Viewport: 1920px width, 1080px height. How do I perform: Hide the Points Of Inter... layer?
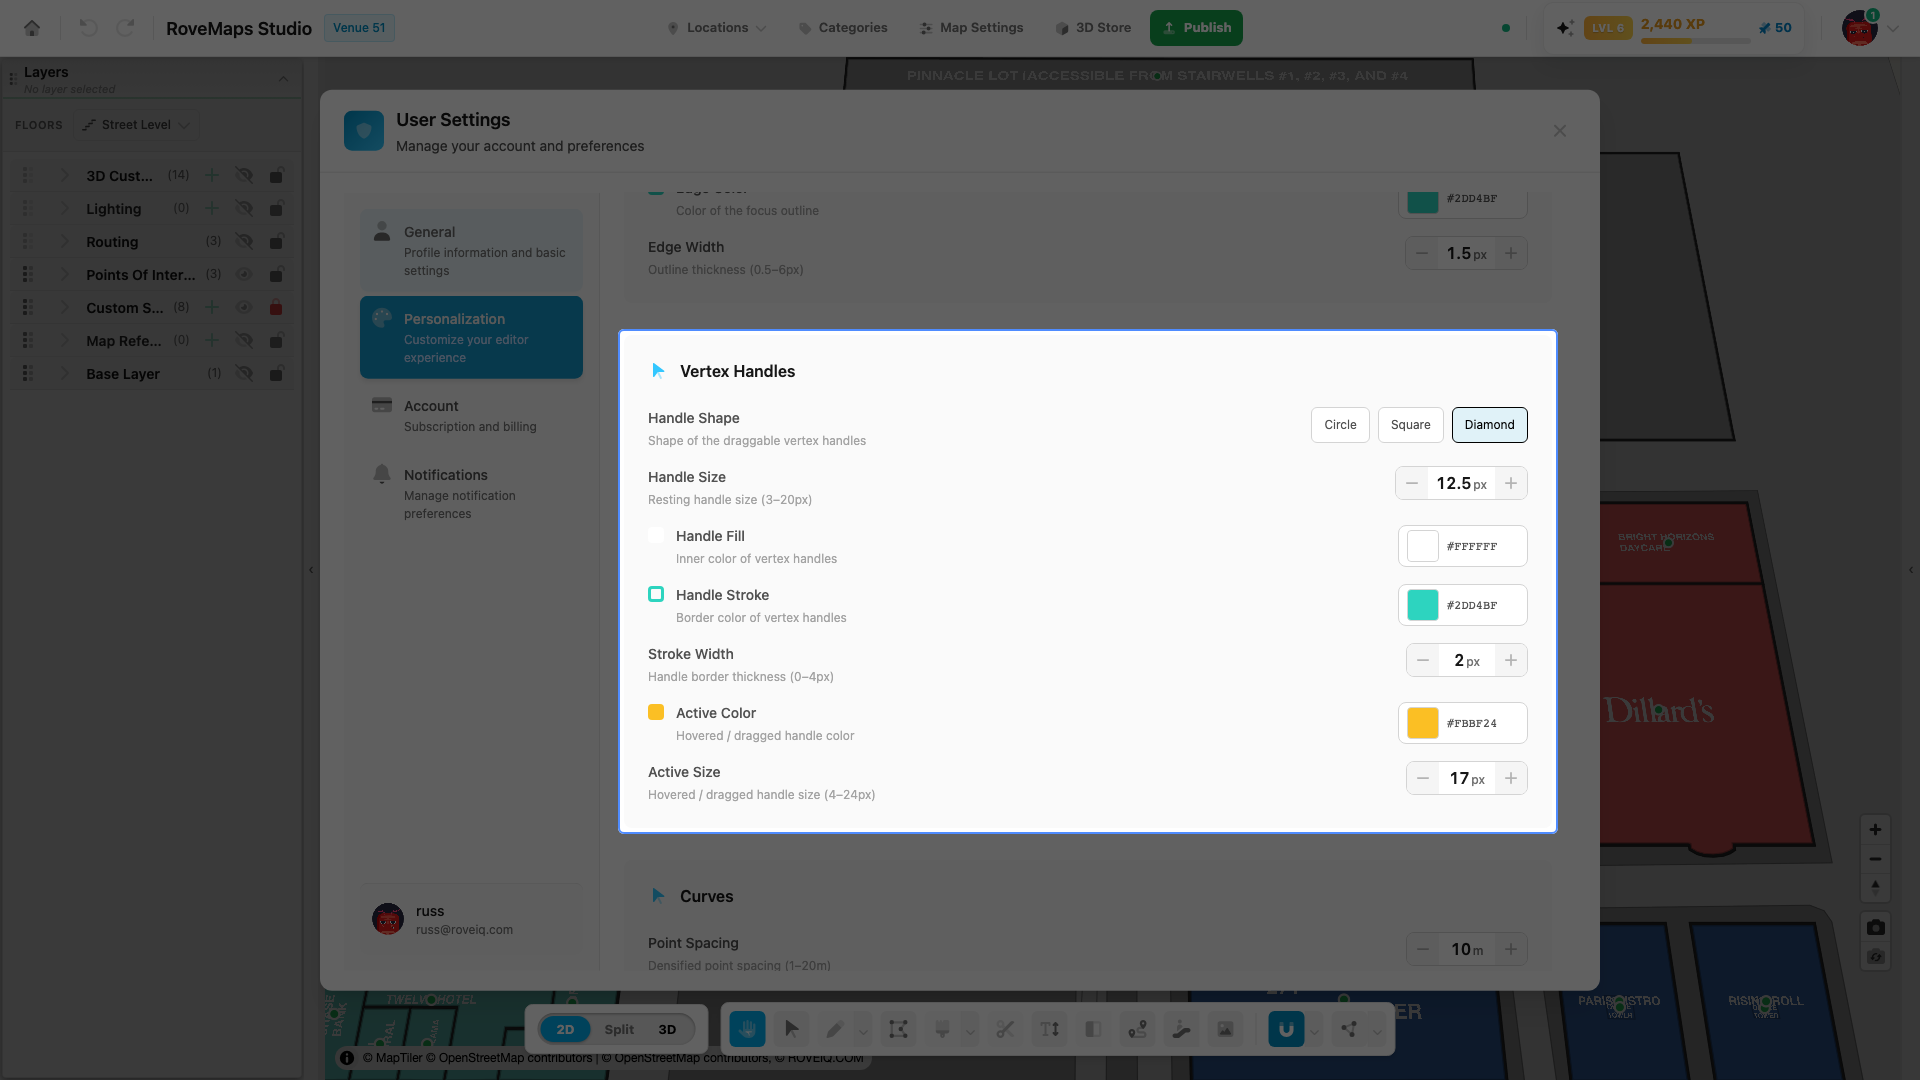pyautogui.click(x=244, y=274)
